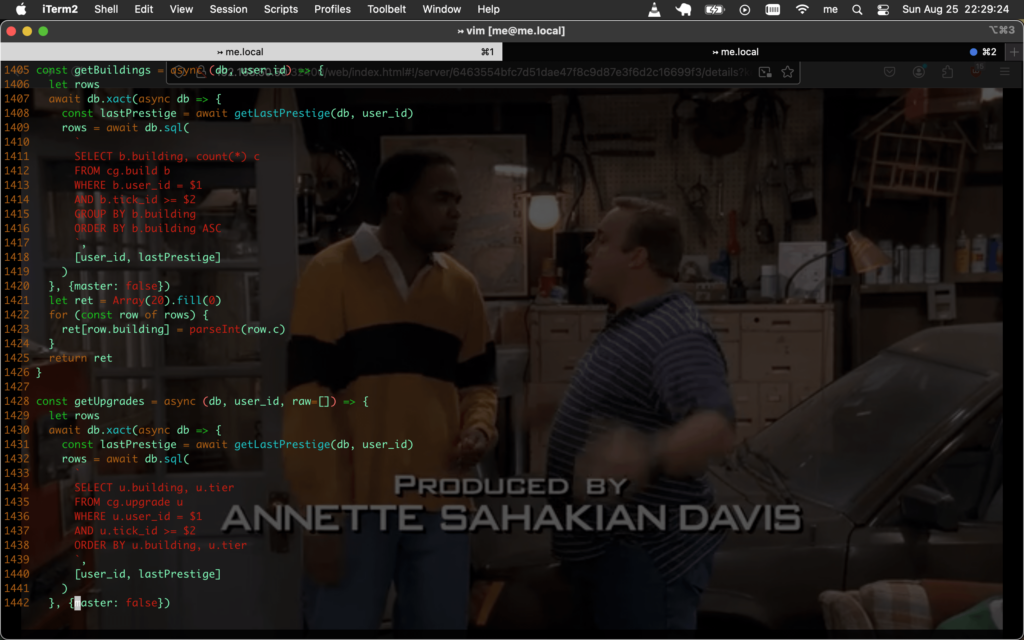Click "return ret" on line 1425
The width and height of the screenshot is (1024, 640).
point(80,358)
